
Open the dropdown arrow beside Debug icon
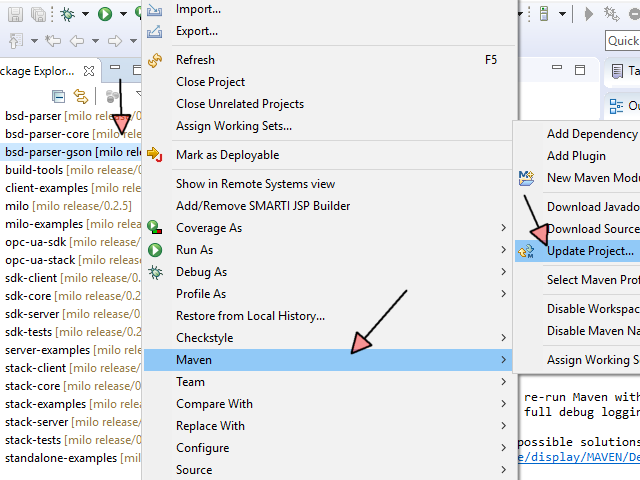point(85,14)
